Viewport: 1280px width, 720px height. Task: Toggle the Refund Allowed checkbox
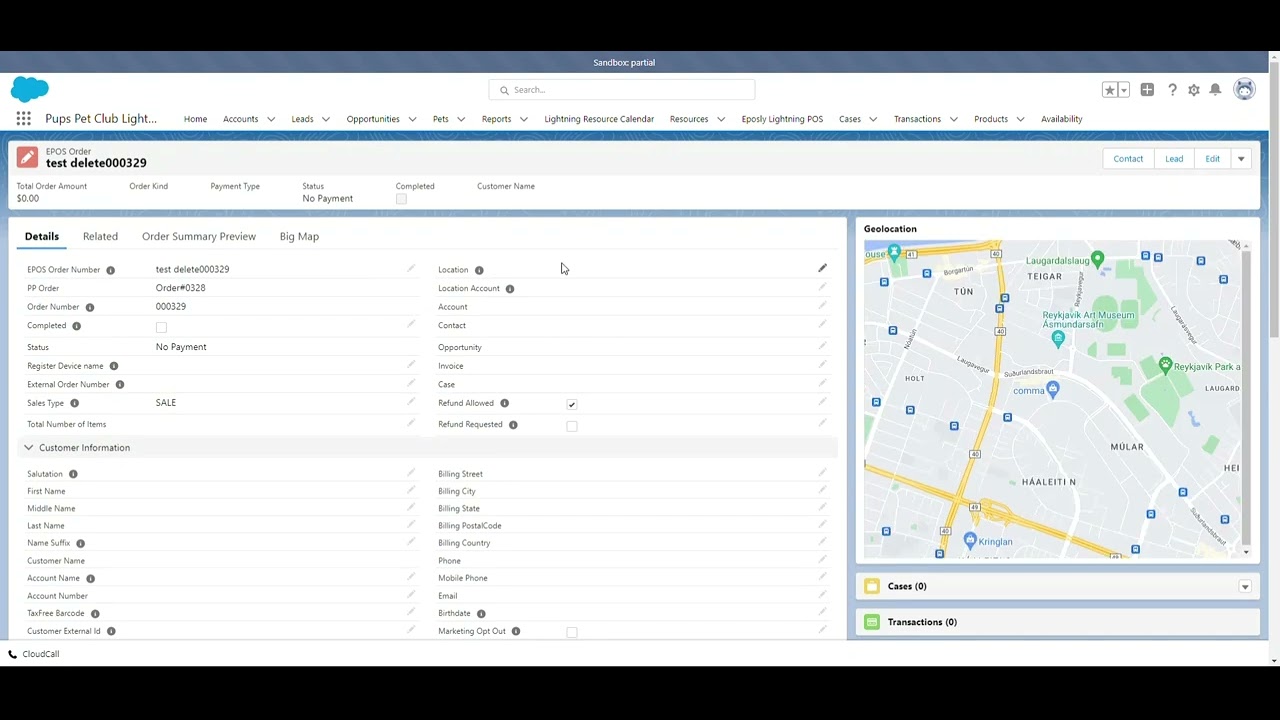(572, 404)
